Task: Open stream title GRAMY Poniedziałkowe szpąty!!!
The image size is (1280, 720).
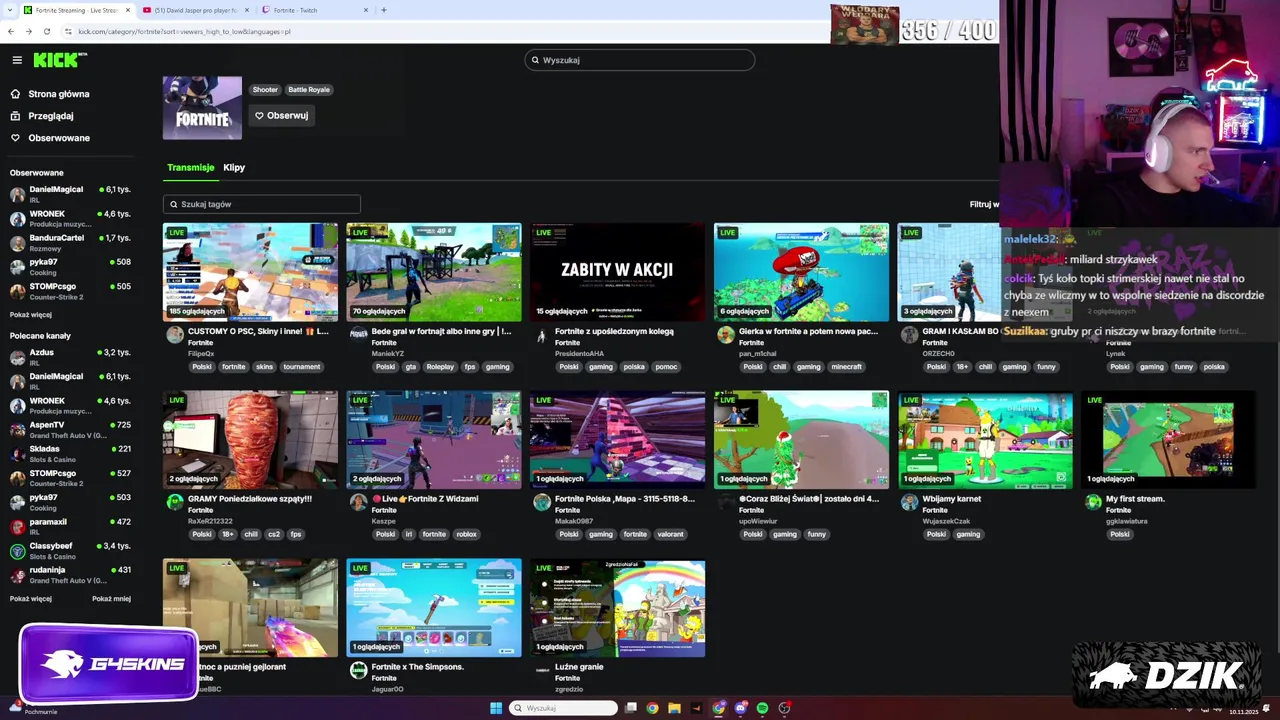Action: pyautogui.click(x=250, y=498)
